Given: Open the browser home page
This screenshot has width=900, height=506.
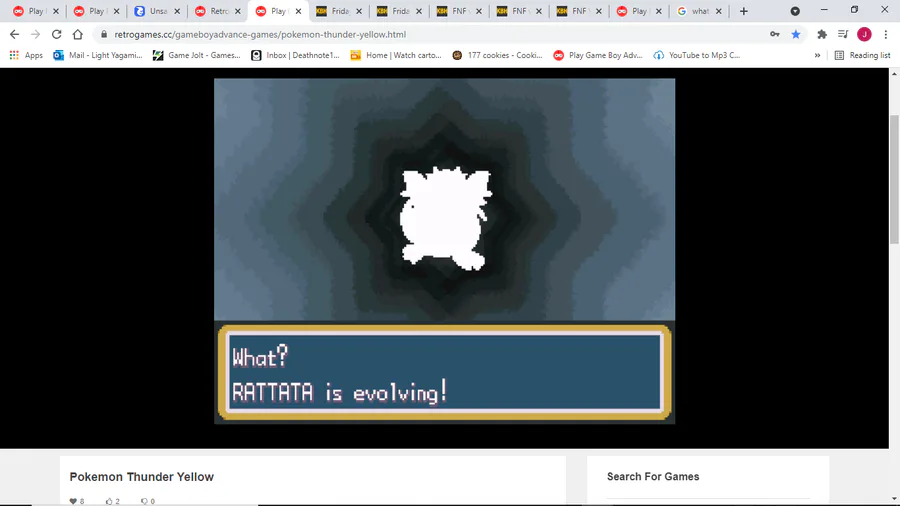Looking at the screenshot, I should click(77, 34).
